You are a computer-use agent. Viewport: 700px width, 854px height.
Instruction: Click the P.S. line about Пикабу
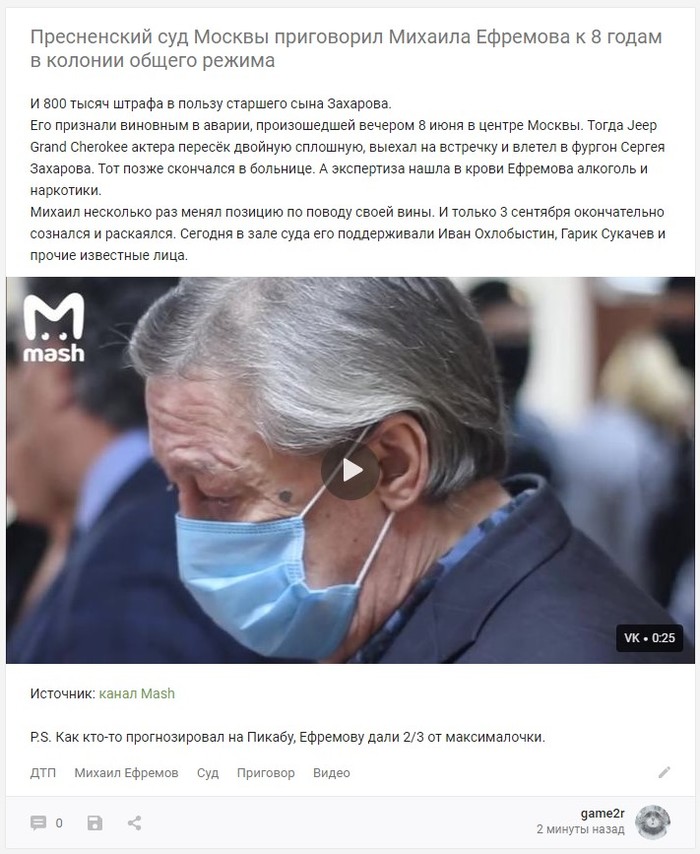pyautogui.click(x=288, y=737)
